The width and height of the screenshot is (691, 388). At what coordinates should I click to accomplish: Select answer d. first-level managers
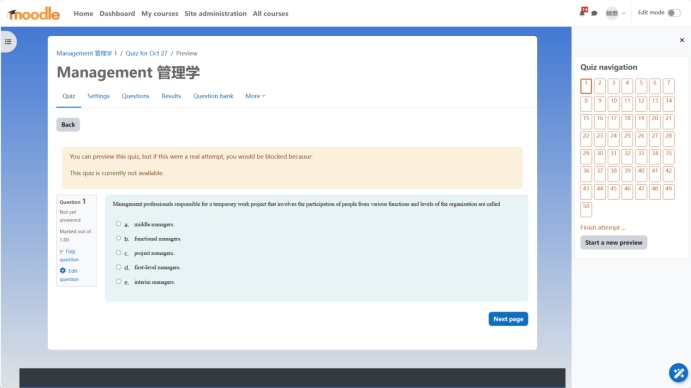click(119, 267)
